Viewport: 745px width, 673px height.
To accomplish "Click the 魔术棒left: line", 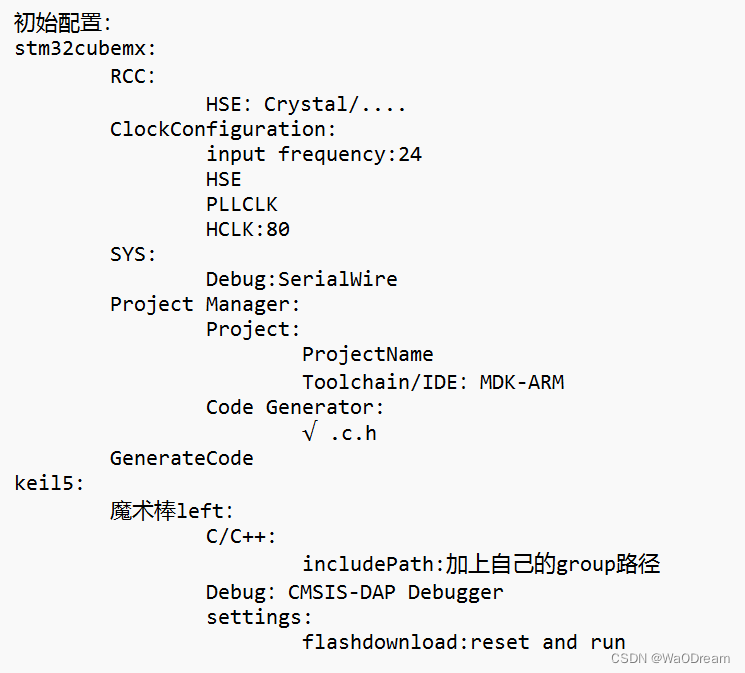I will point(172,511).
